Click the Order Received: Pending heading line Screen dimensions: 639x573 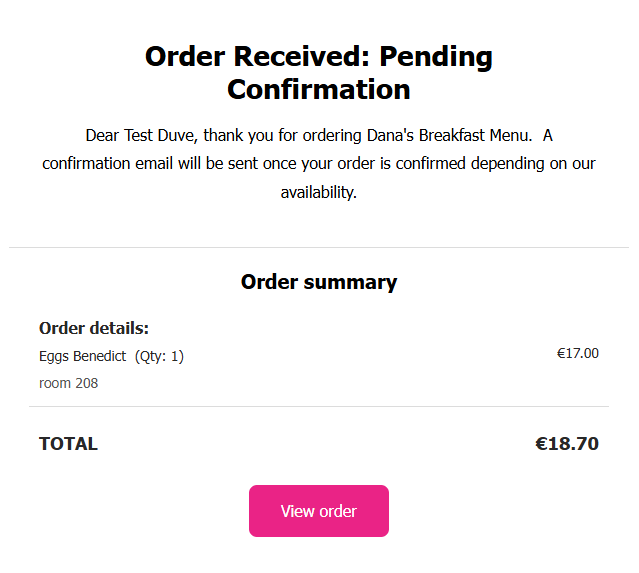[x=318, y=56]
